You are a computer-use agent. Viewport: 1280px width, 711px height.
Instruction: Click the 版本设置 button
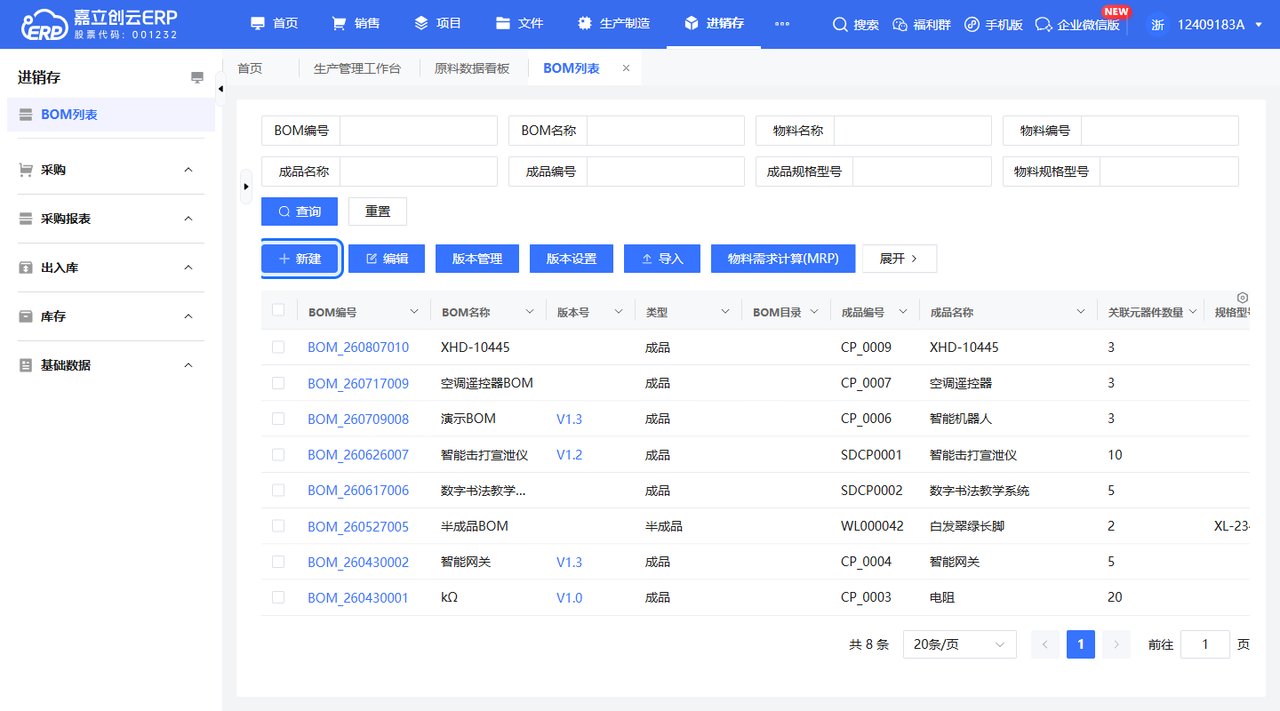(571, 258)
